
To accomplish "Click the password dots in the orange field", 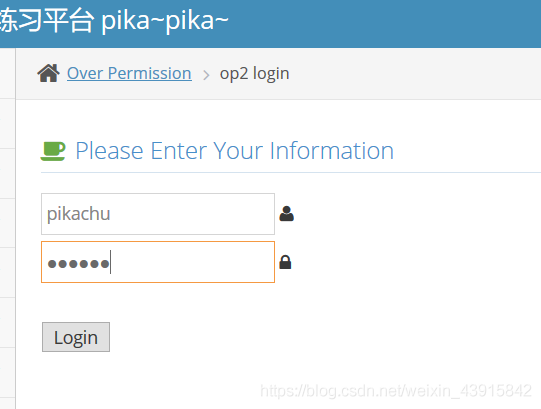I will pos(78,264).
